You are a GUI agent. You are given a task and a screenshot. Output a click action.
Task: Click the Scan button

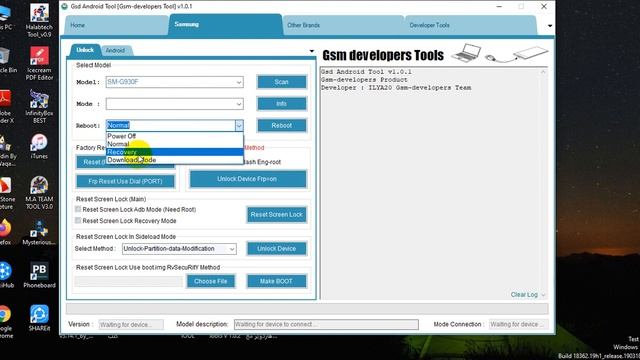tap(282, 82)
